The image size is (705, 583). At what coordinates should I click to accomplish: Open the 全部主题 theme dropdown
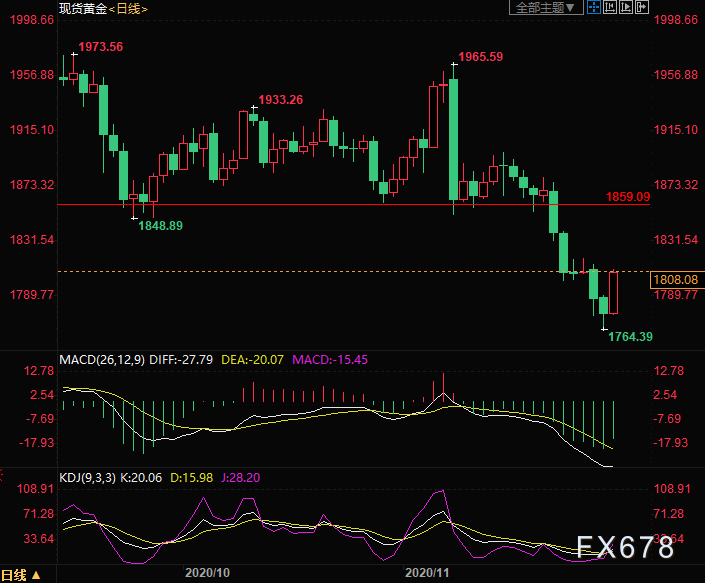[x=546, y=8]
